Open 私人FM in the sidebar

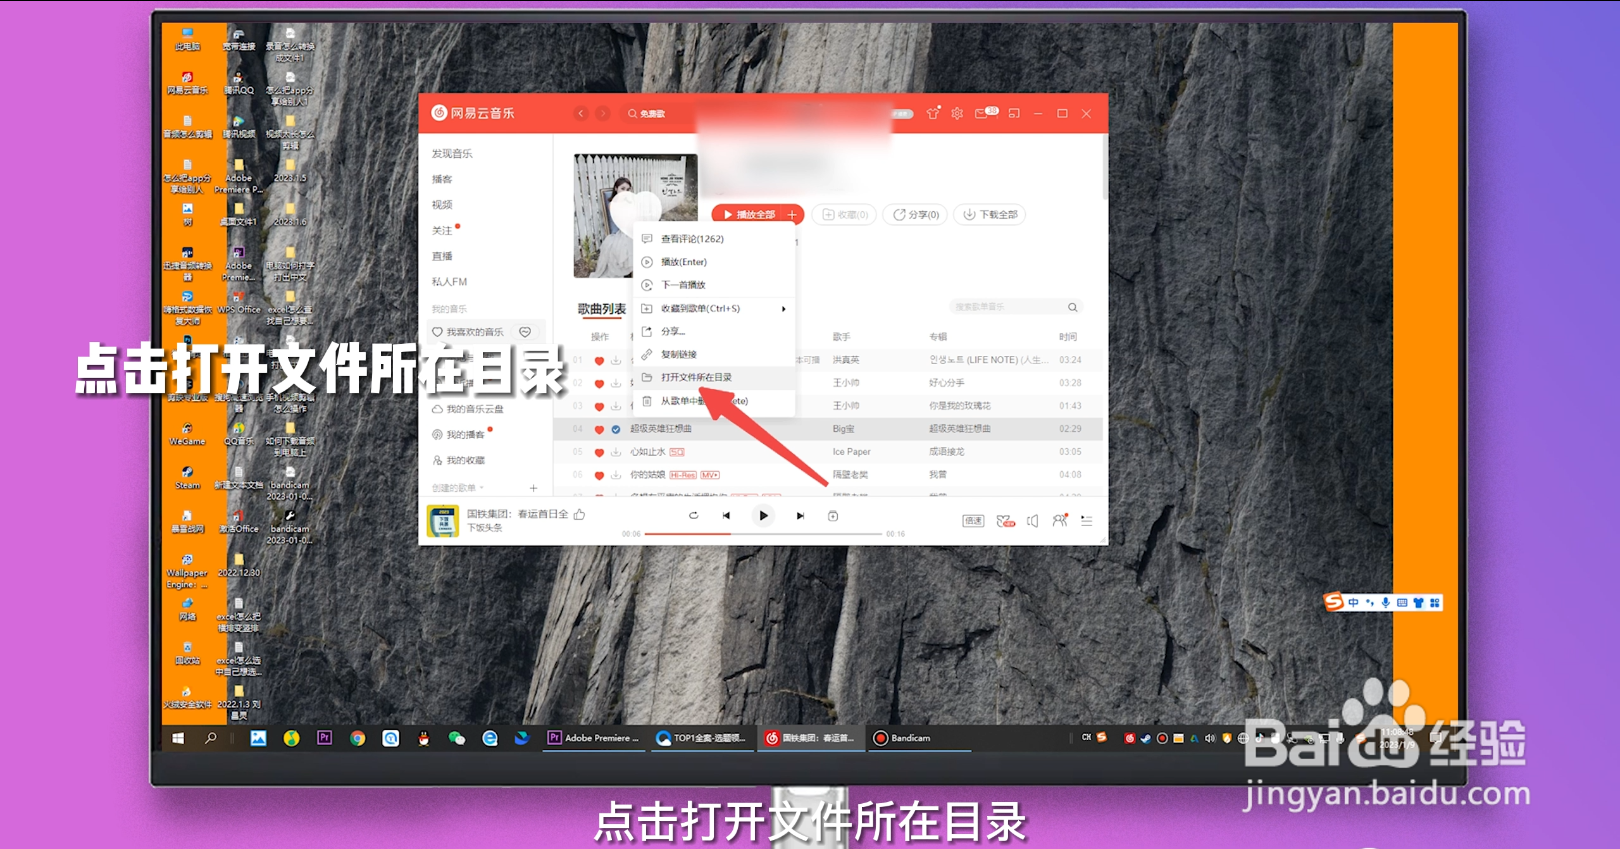click(449, 282)
